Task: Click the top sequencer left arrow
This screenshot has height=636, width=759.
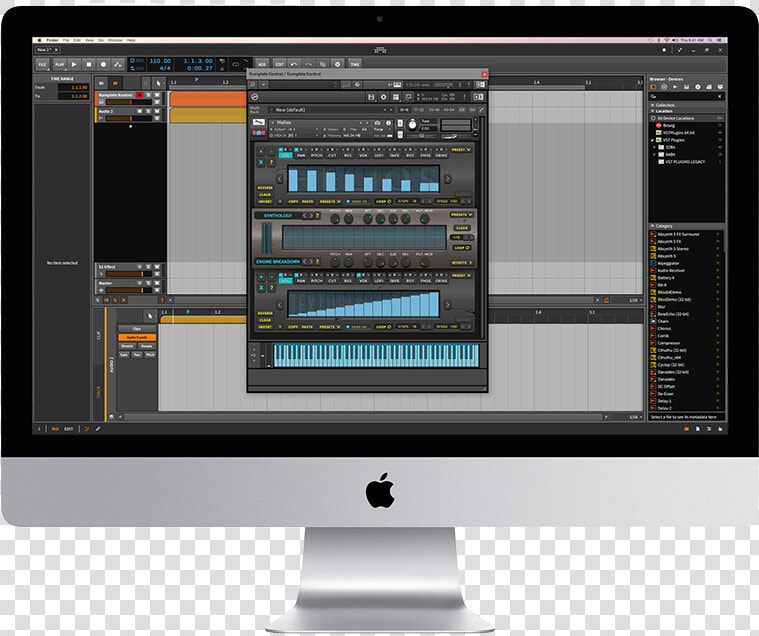Action: pos(279,179)
